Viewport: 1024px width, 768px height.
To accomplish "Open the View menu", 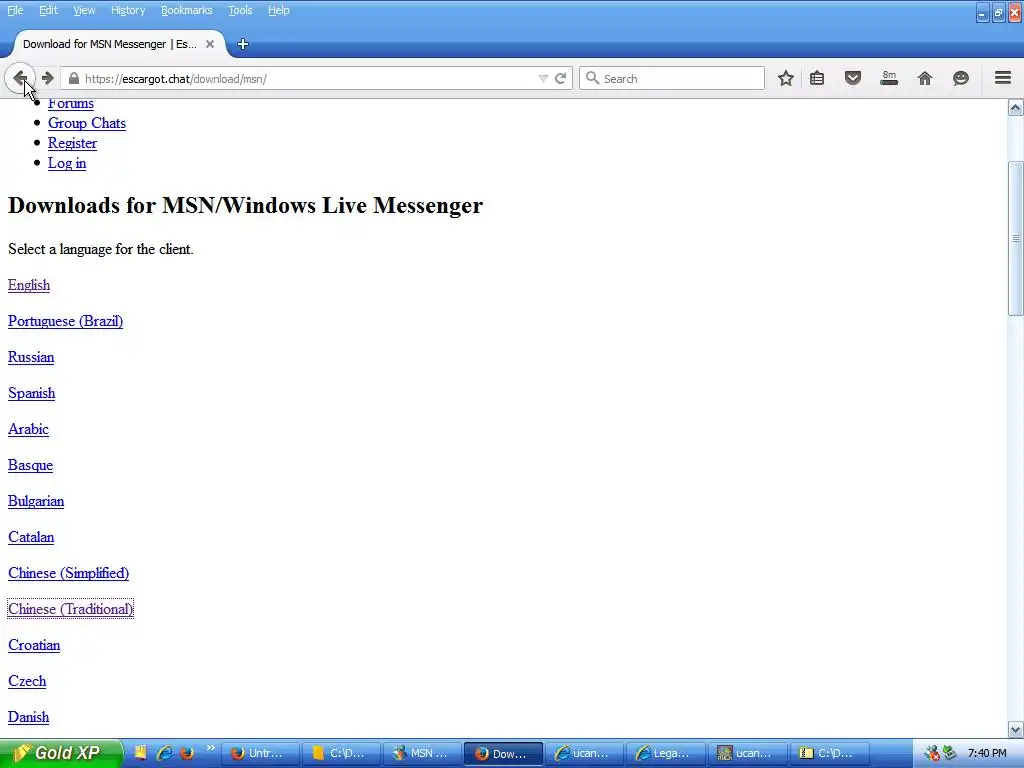I will point(84,10).
